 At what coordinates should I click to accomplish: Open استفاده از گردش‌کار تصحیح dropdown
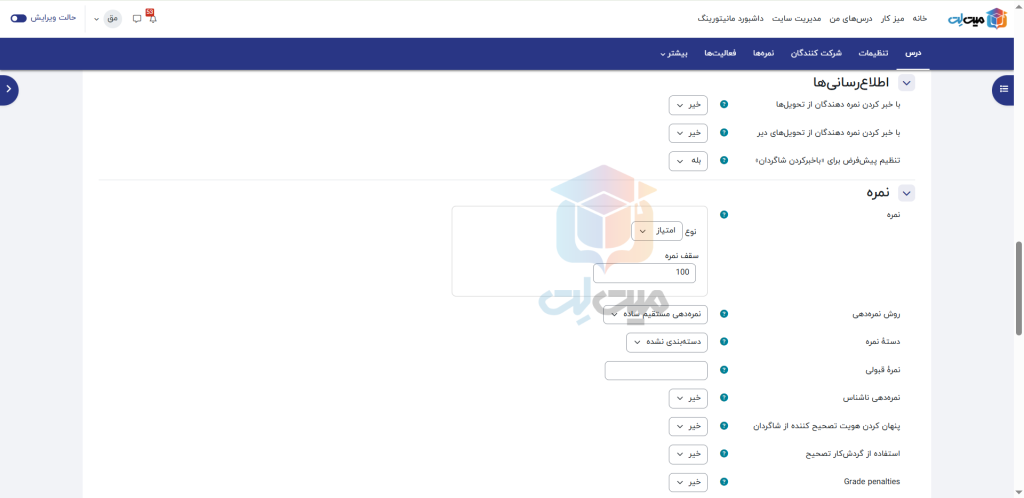point(688,454)
